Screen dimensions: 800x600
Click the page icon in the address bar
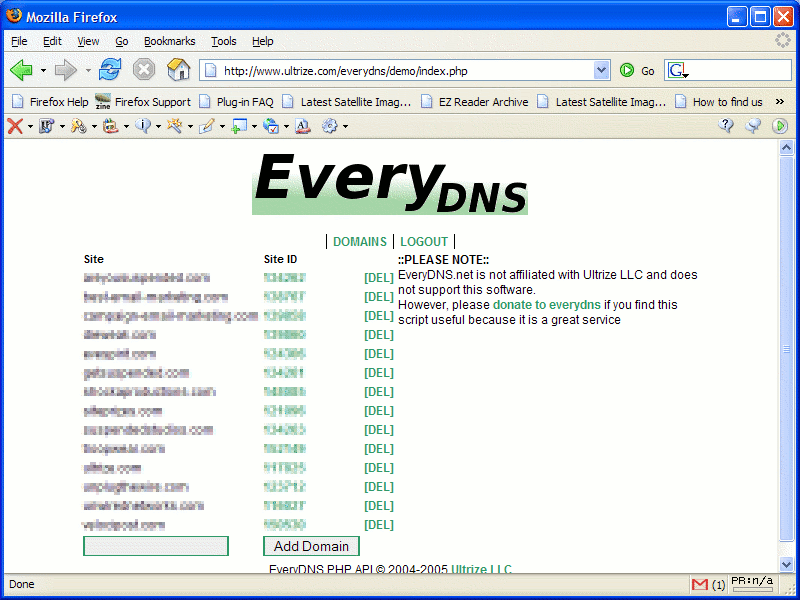tap(210, 70)
